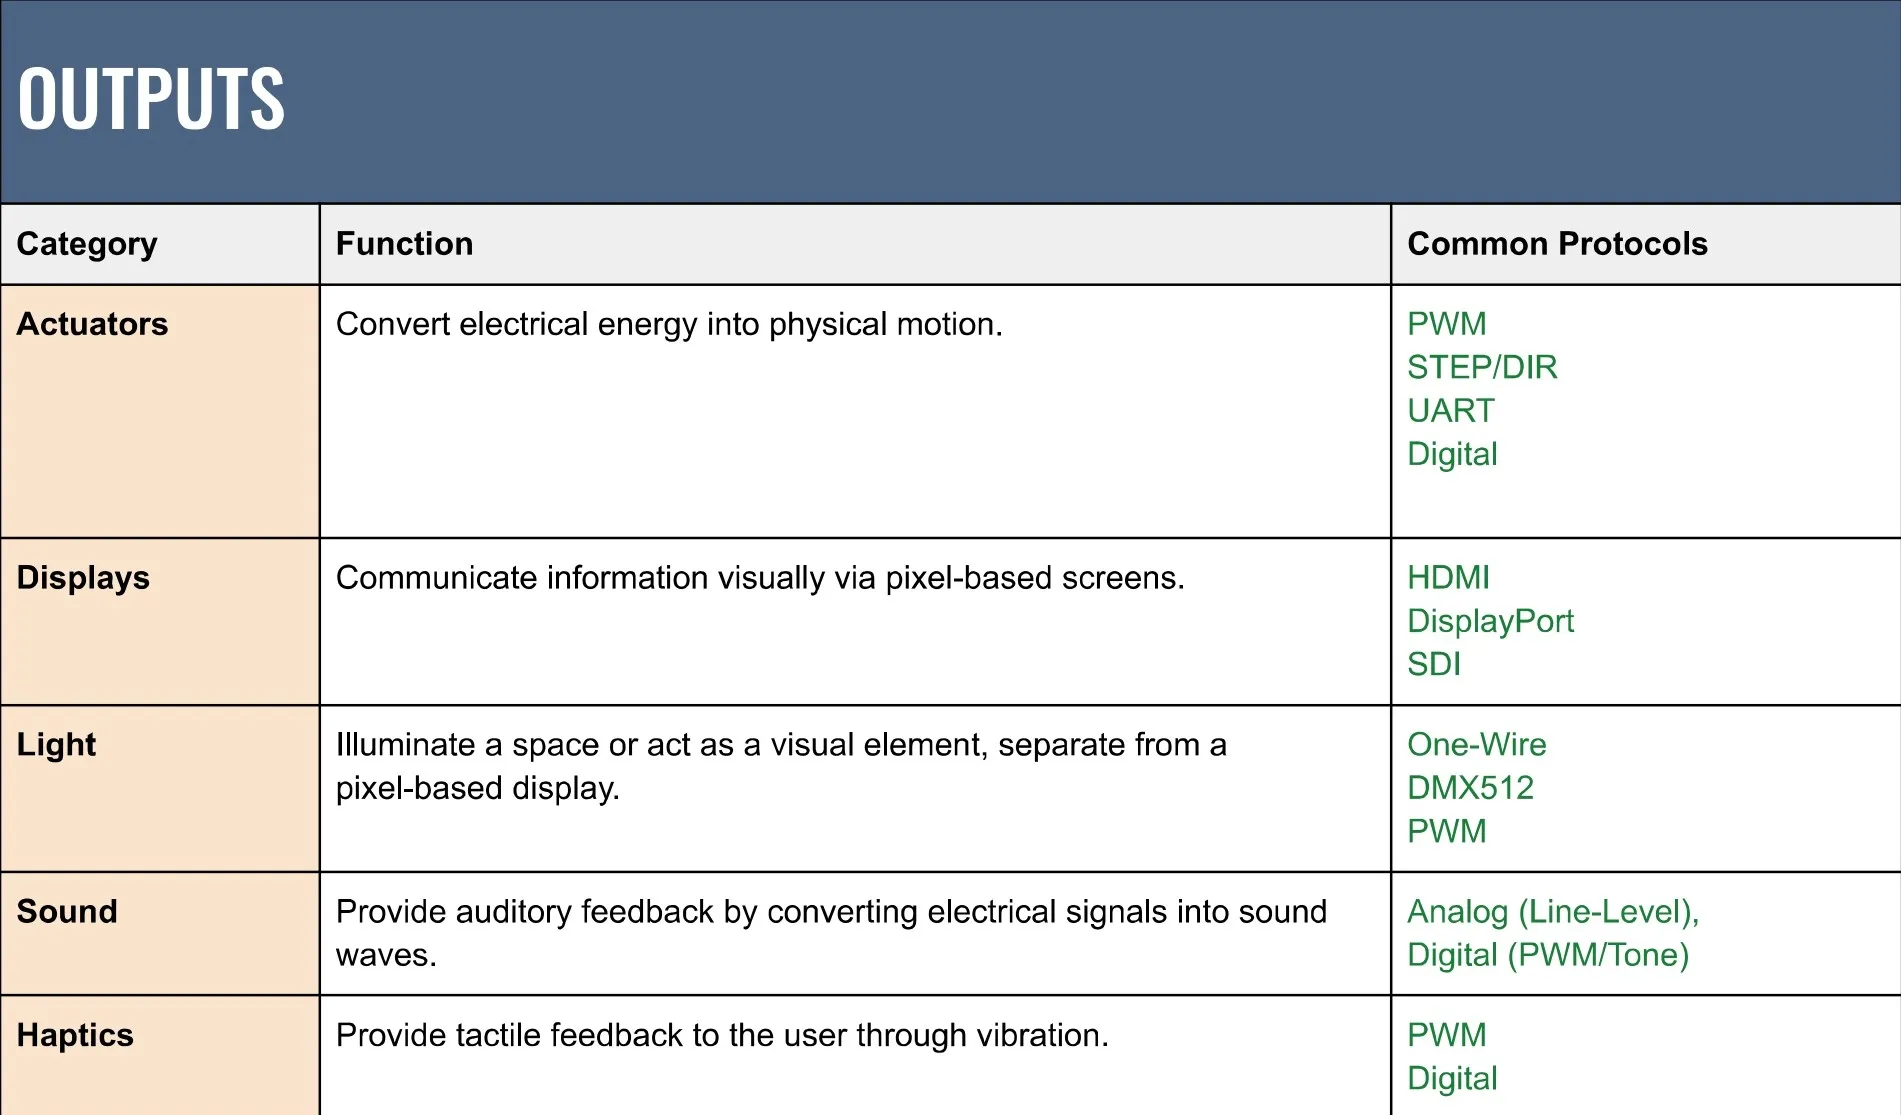Open the HDMI protocol link
This screenshot has width=1901, height=1115.
click(1448, 578)
